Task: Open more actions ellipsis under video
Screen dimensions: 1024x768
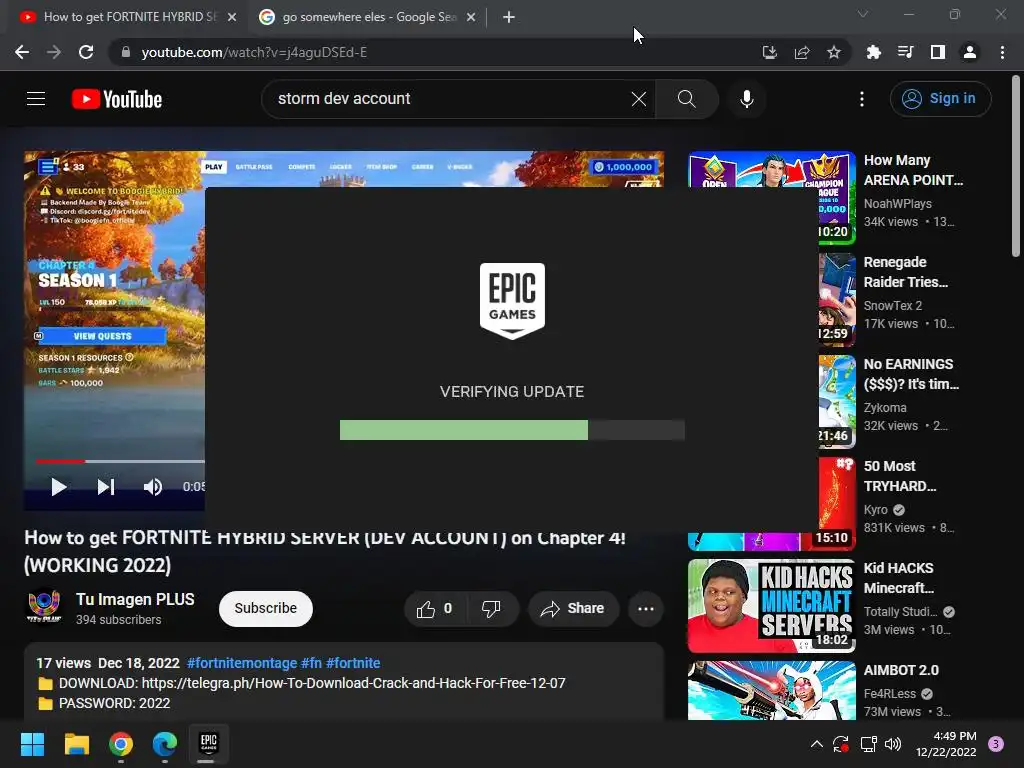Action: 646,609
